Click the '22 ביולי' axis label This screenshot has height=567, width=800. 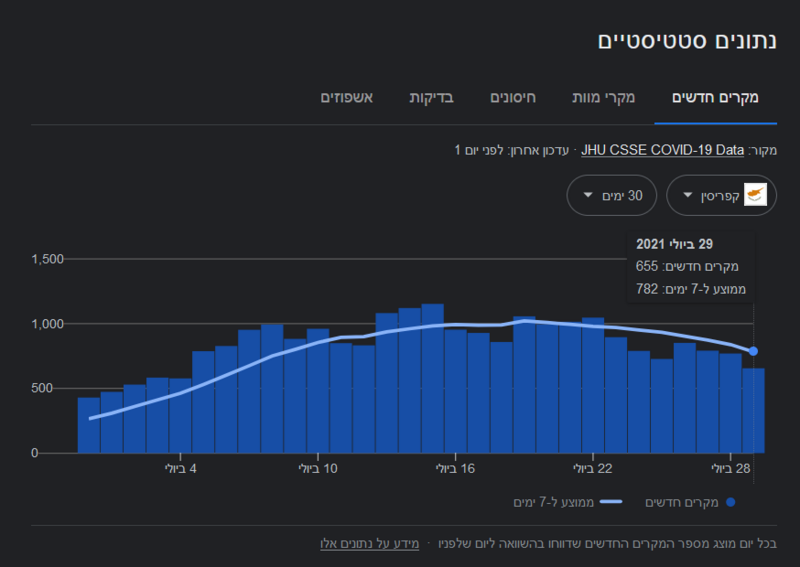point(593,469)
